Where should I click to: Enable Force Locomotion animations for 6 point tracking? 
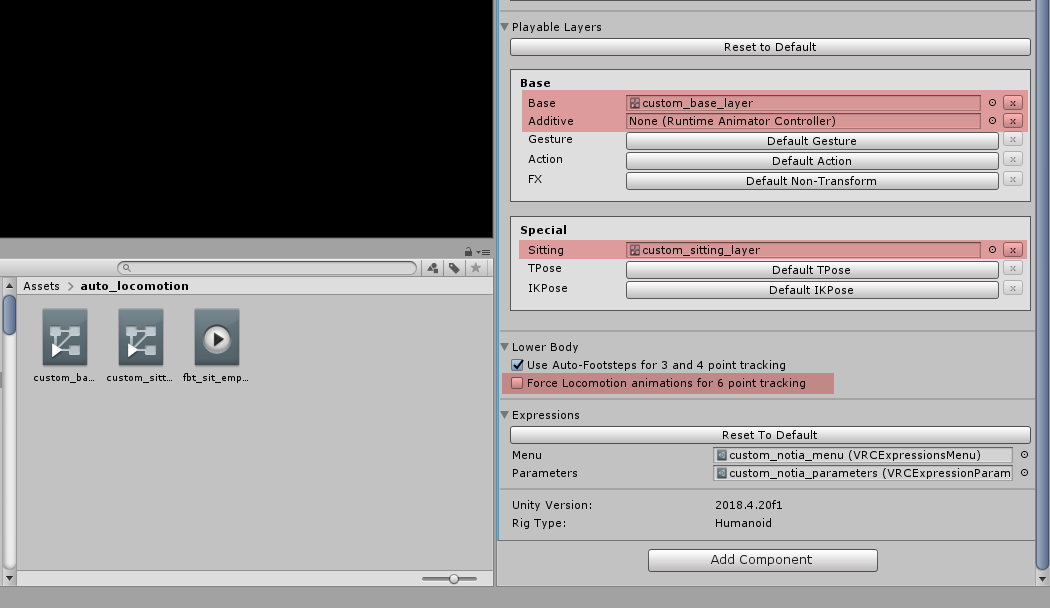517,383
